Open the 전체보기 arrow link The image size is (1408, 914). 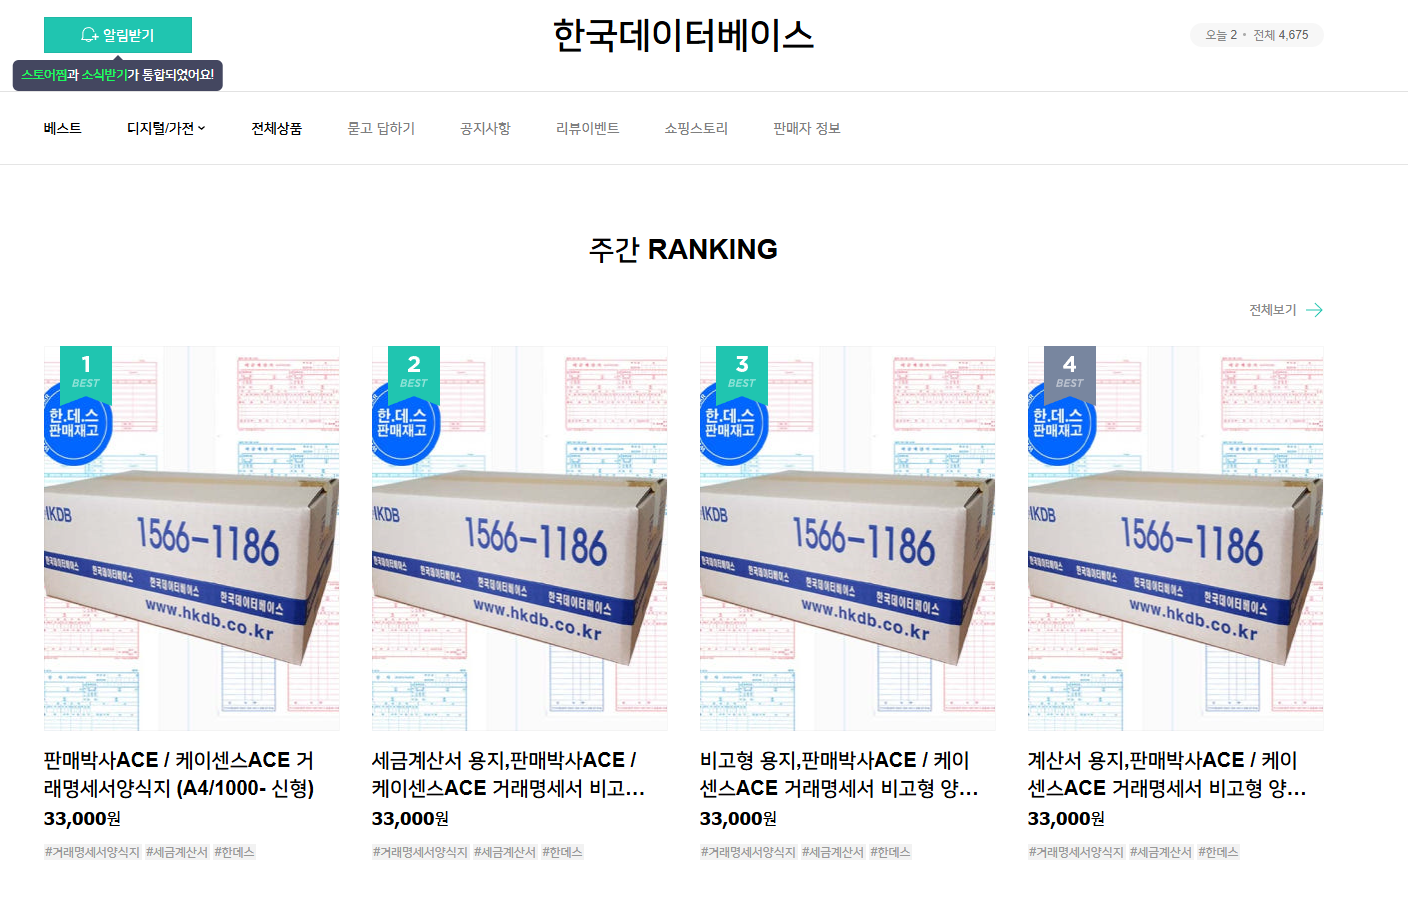click(x=1286, y=310)
